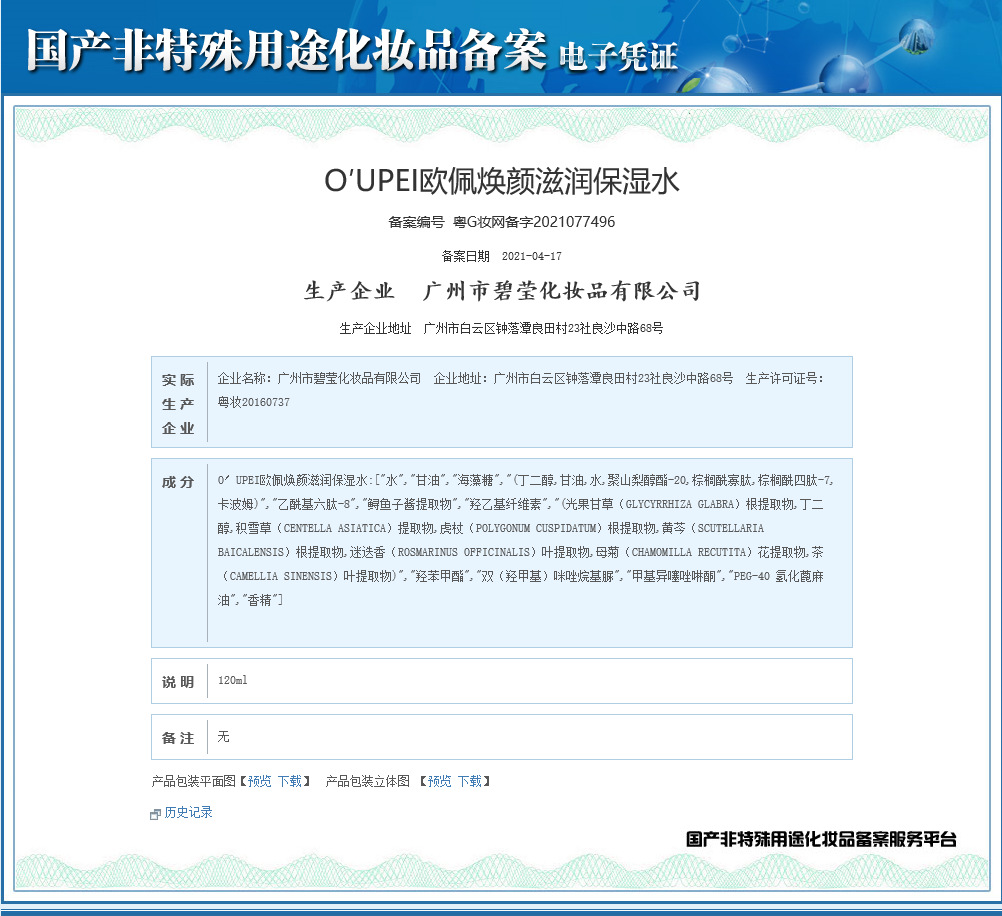
Task: Click the 电子凭证 banner text
Action: point(618,56)
